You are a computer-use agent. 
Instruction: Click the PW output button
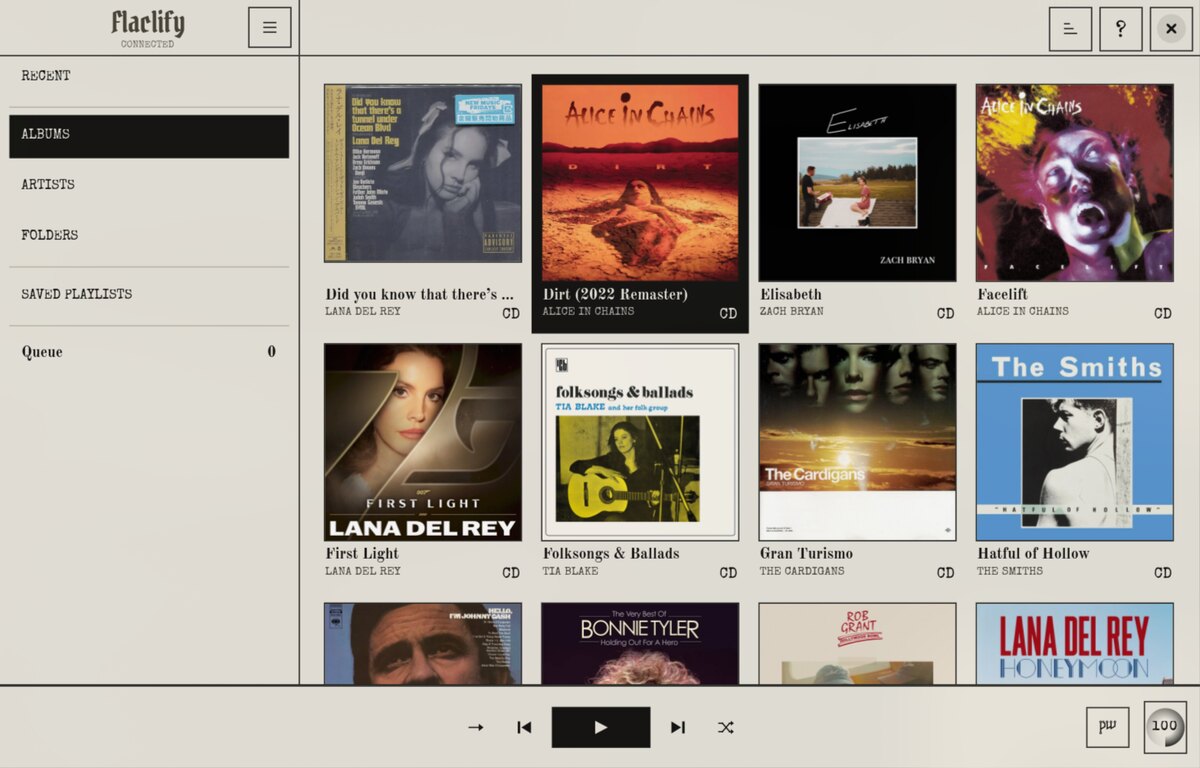1108,727
